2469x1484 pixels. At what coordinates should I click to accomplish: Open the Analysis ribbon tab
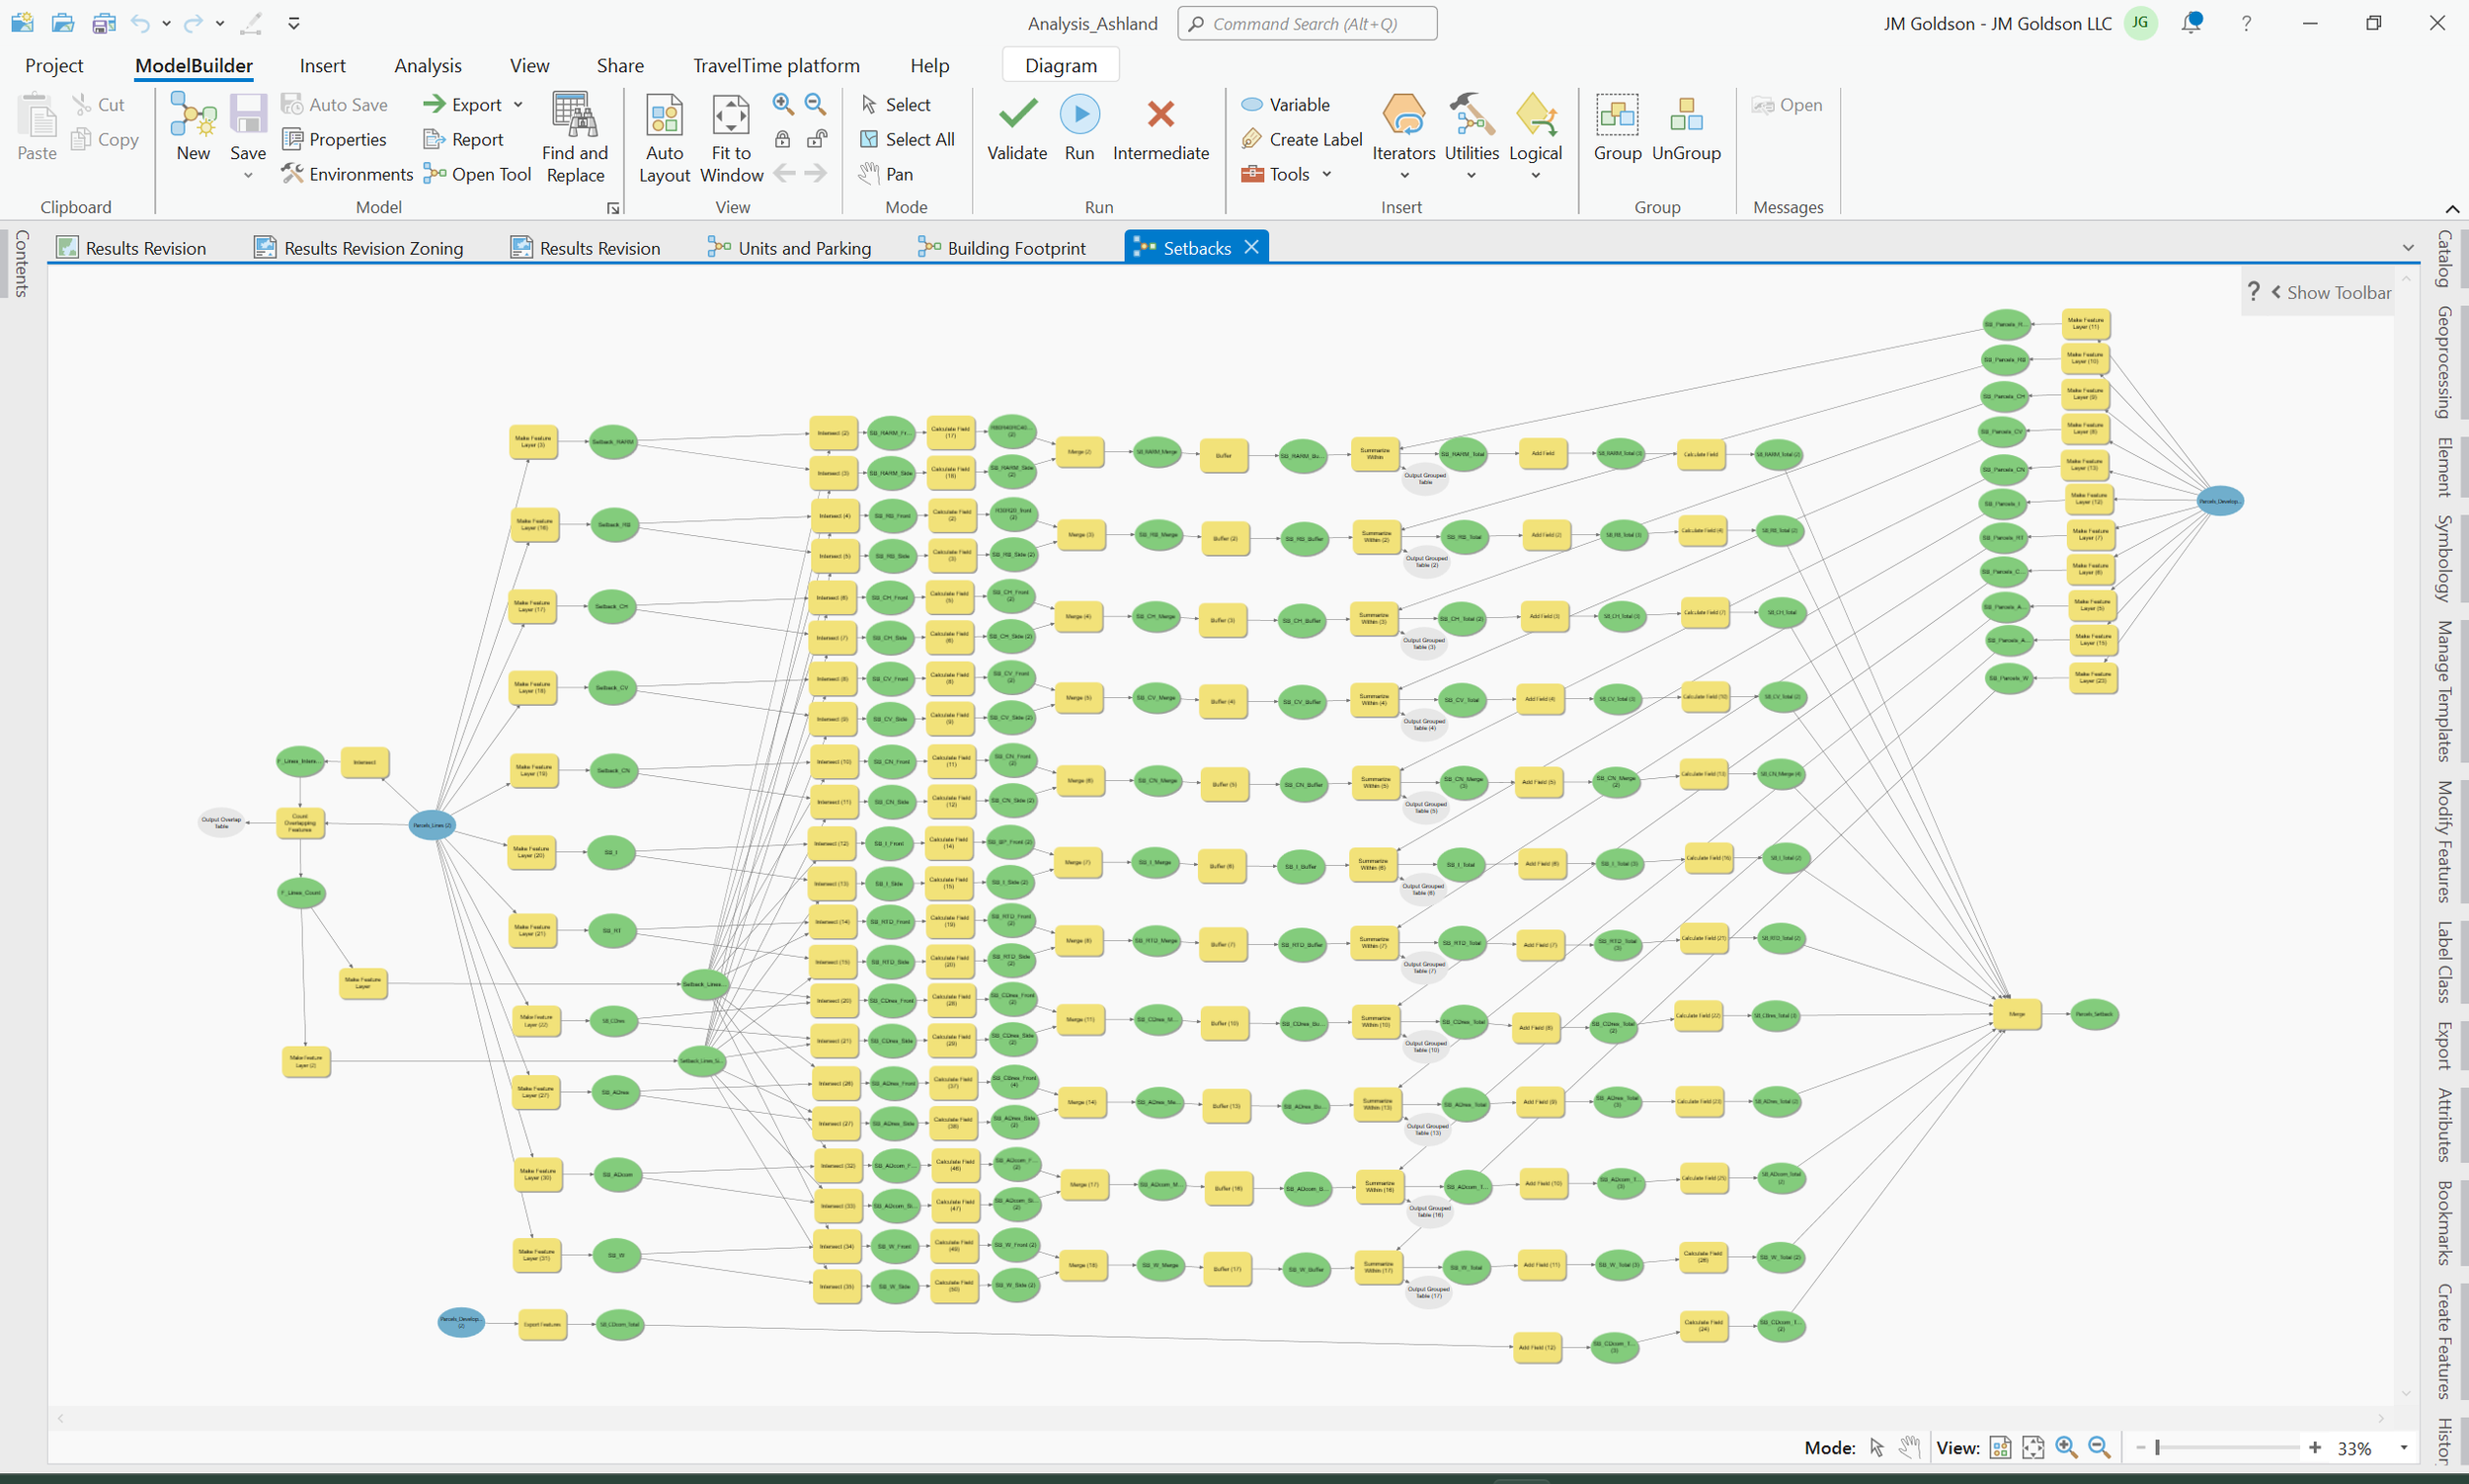427,66
